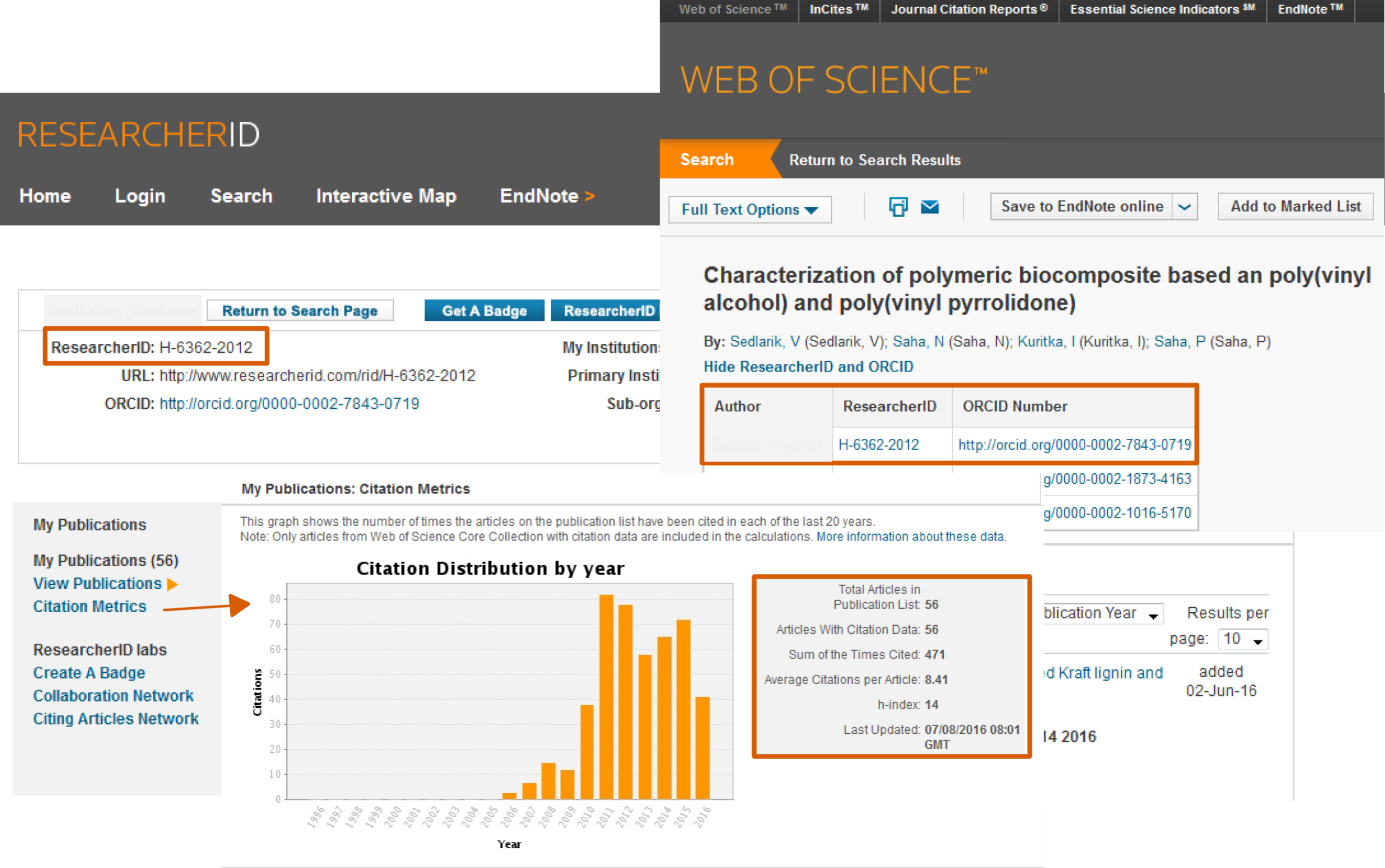Open EndNote in ResearcherID navigation
This screenshot has width=1385, height=868.
tap(547, 196)
